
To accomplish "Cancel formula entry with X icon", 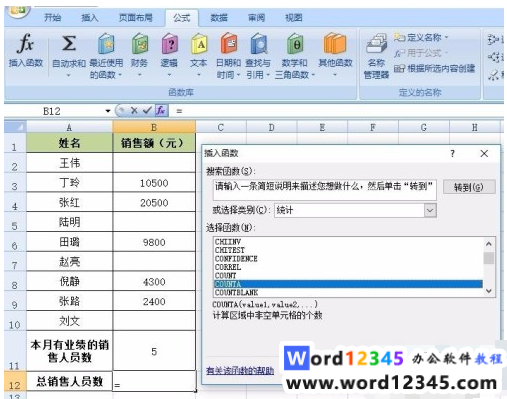I will (x=134, y=110).
